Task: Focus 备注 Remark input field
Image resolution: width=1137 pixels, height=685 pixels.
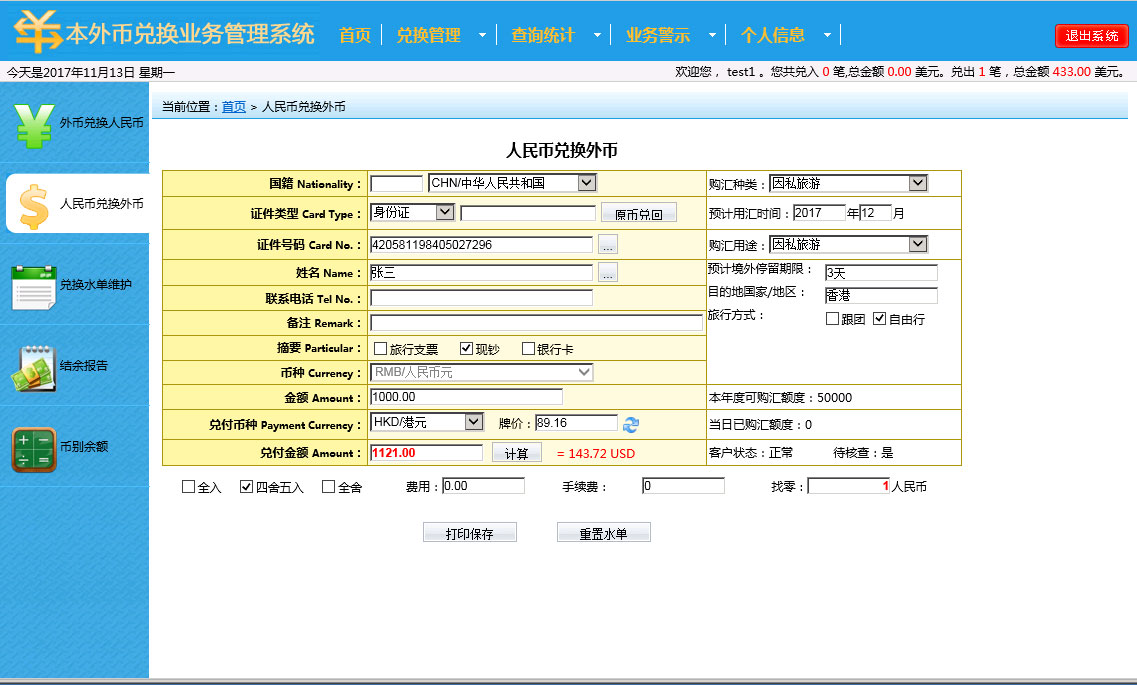Action: 537,323
